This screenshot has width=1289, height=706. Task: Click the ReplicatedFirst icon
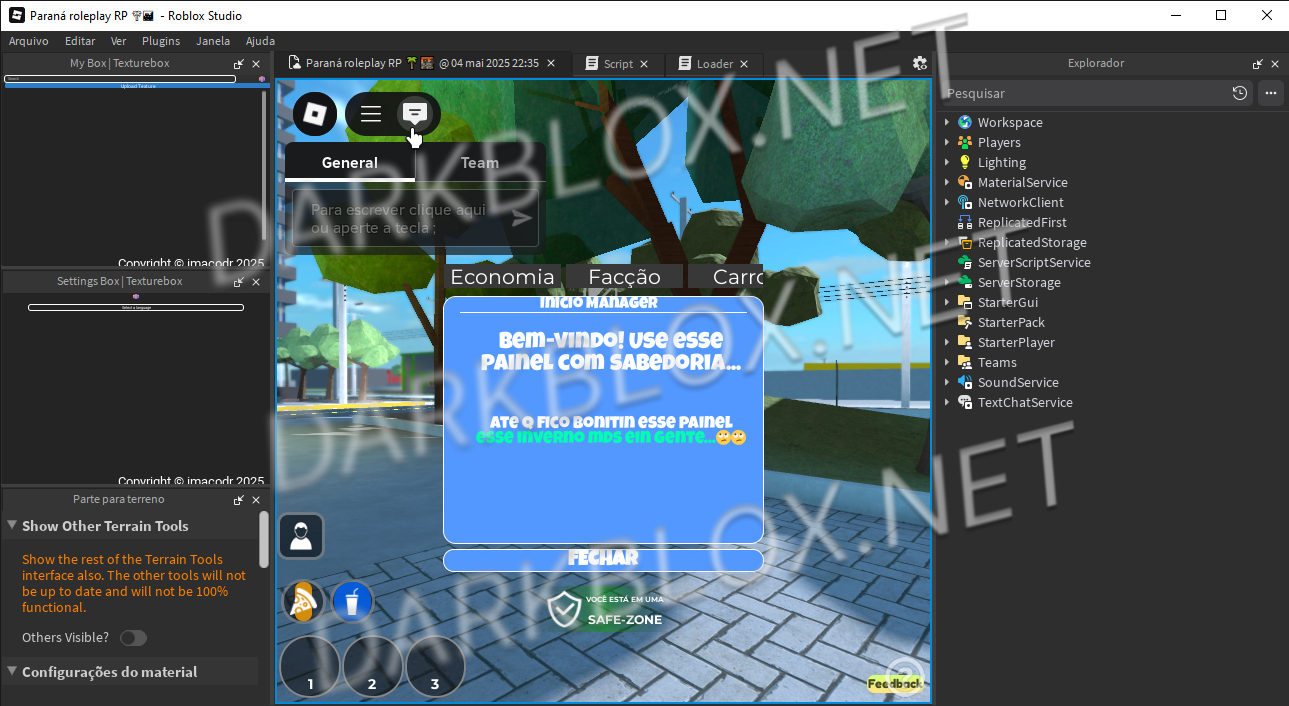965,222
